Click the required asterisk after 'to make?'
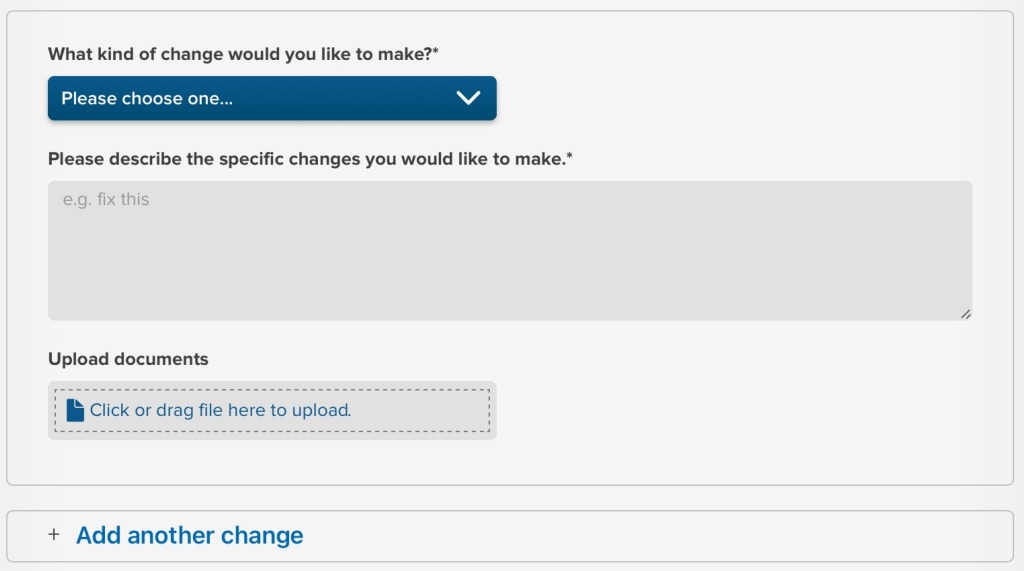 pos(436,50)
